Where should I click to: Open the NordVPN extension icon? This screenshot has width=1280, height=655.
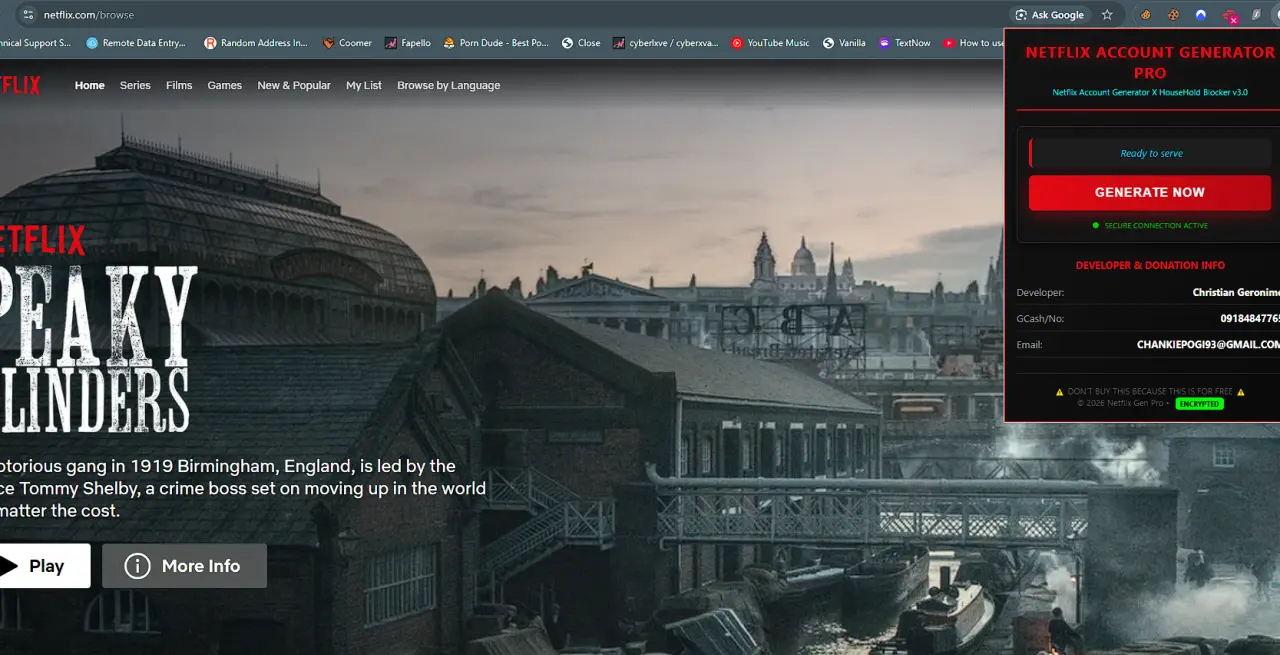tap(1201, 15)
